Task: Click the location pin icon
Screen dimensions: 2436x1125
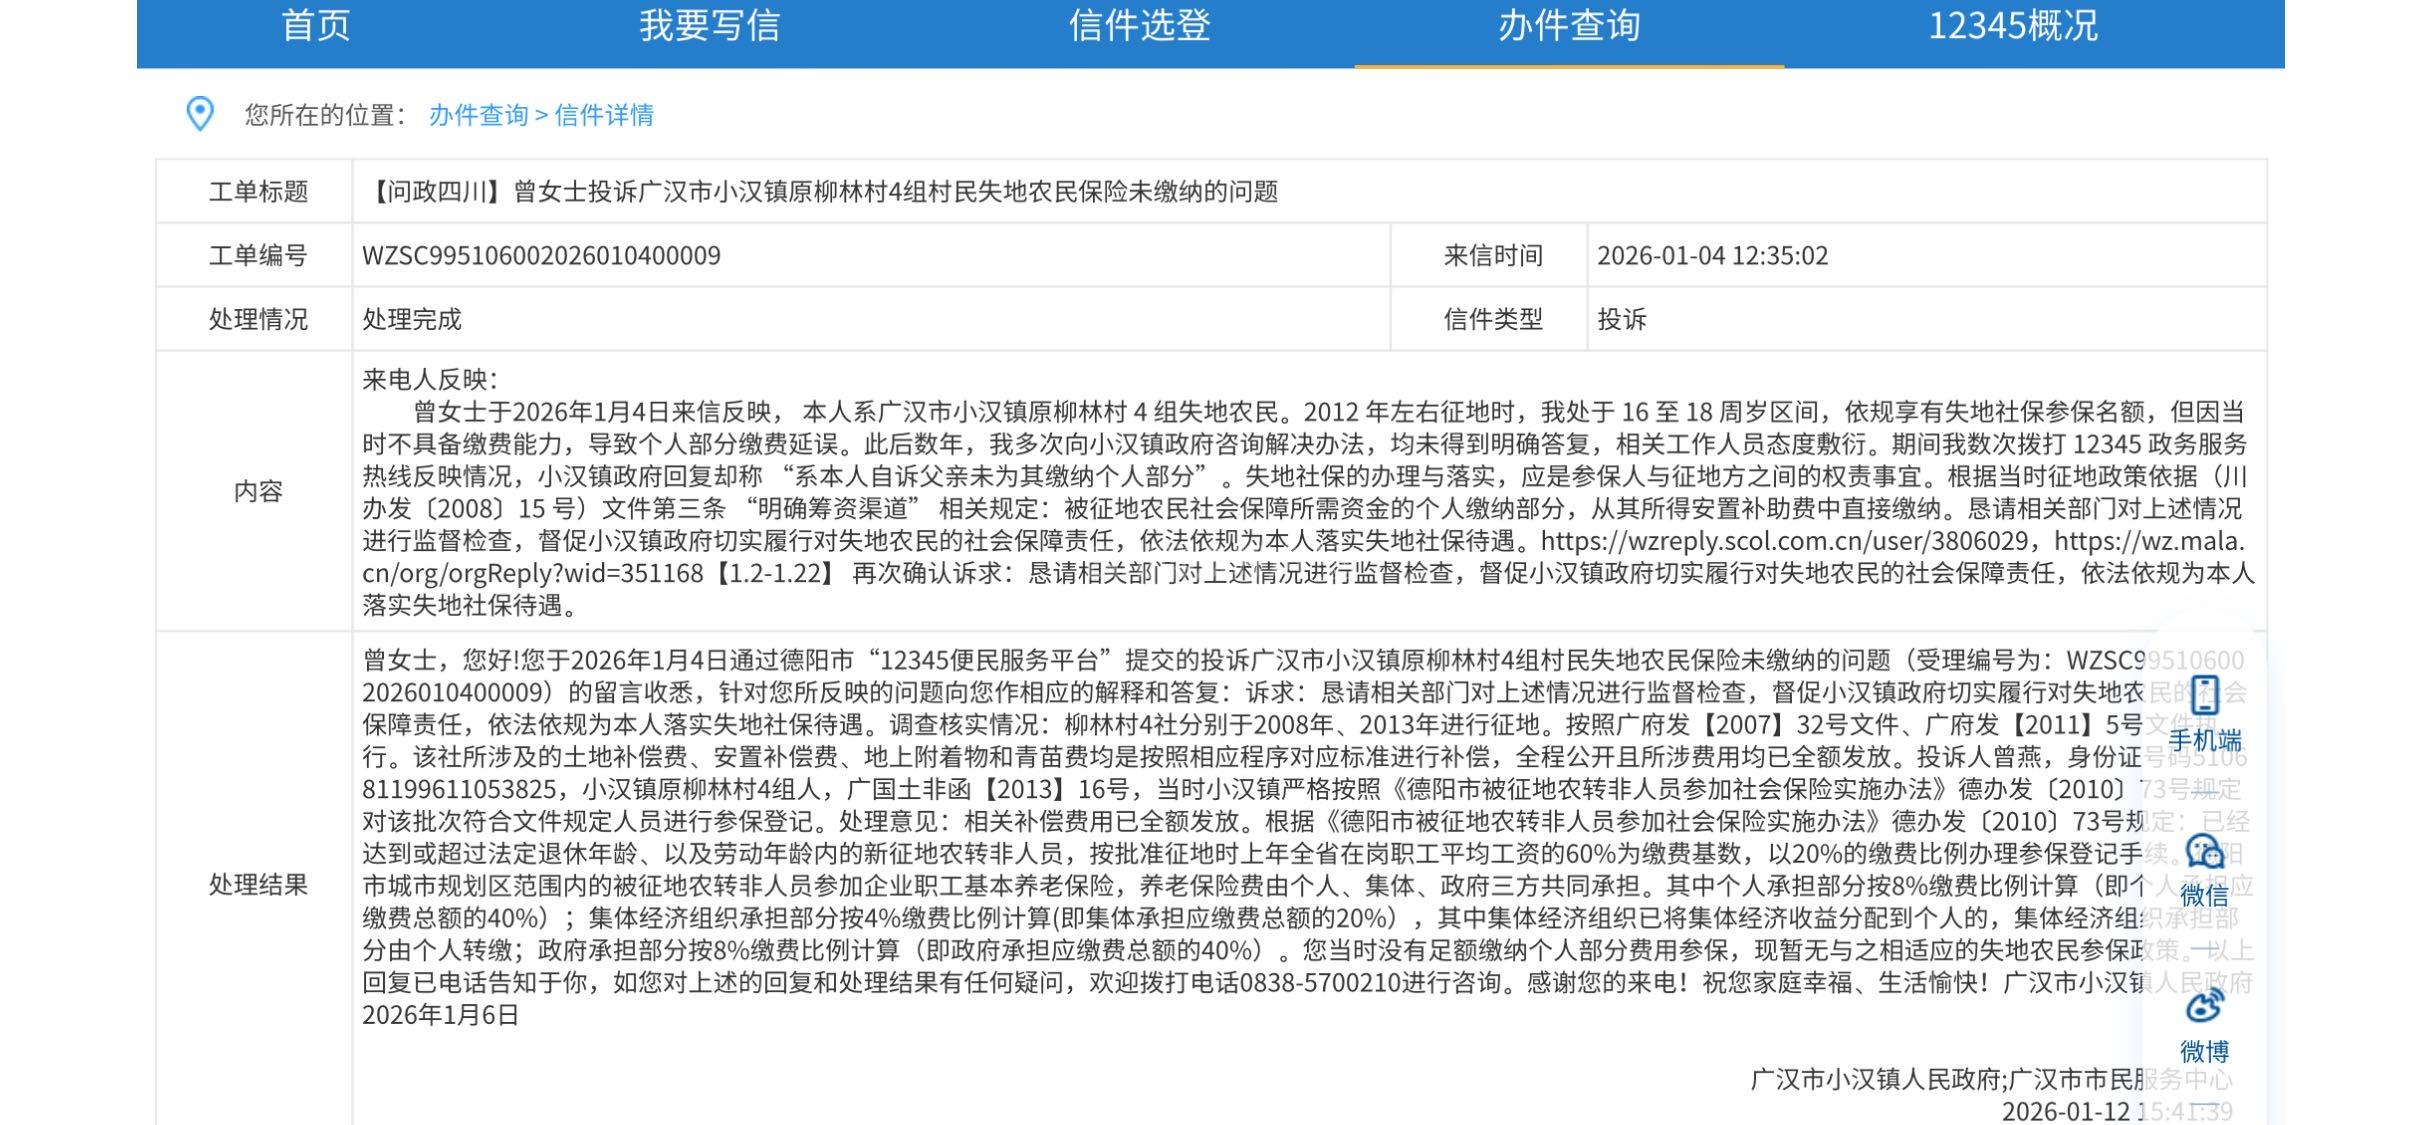Action: (x=200, y=114)
